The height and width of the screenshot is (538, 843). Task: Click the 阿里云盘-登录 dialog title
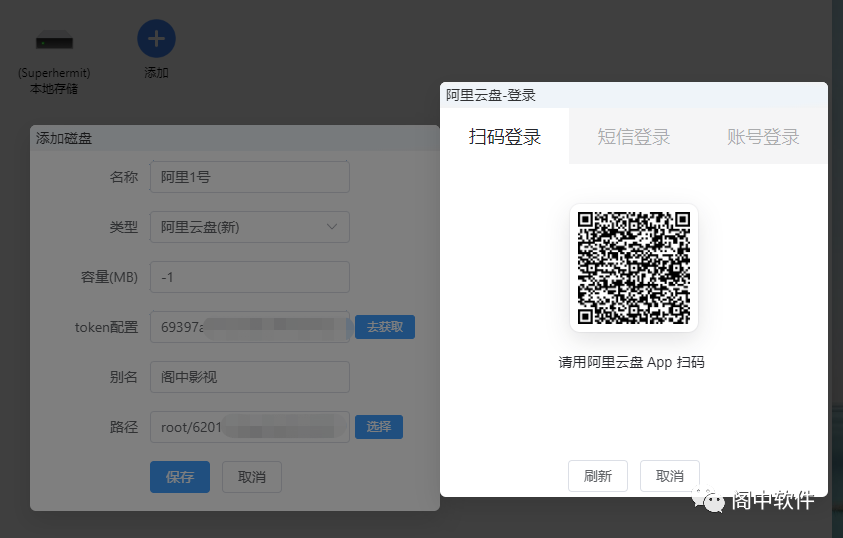[x=491, y=95]
